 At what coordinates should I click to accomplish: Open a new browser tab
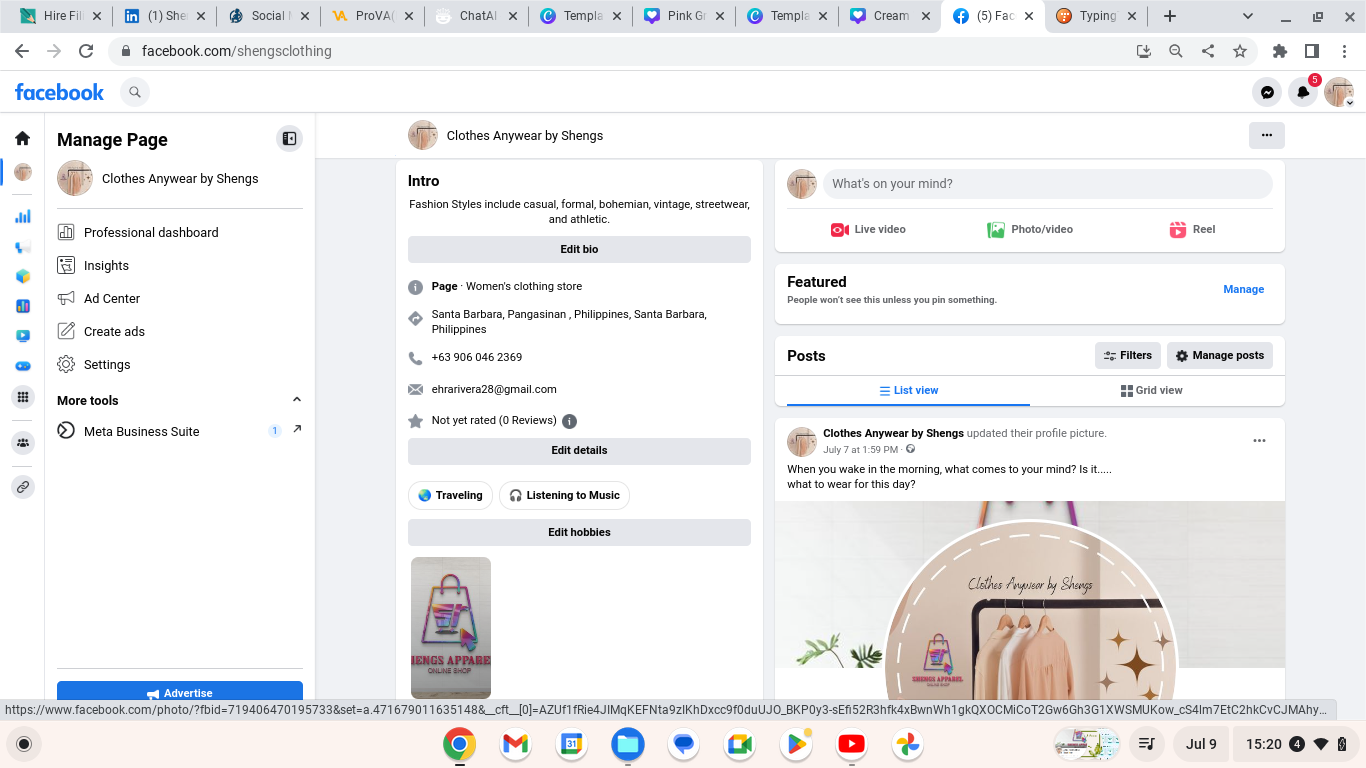pyautogui.click(x=1170, y=16)
